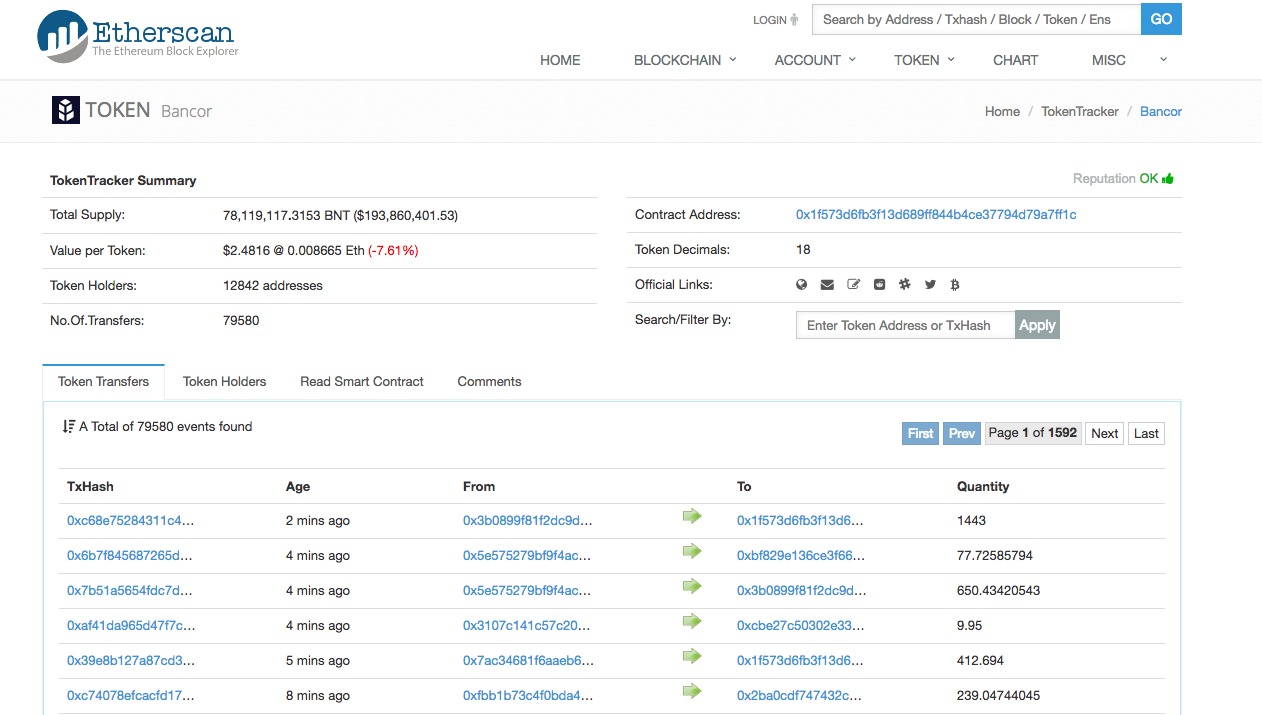Switch to Token Holders tab
The image size is (1262, 715).
coord(225,382)
